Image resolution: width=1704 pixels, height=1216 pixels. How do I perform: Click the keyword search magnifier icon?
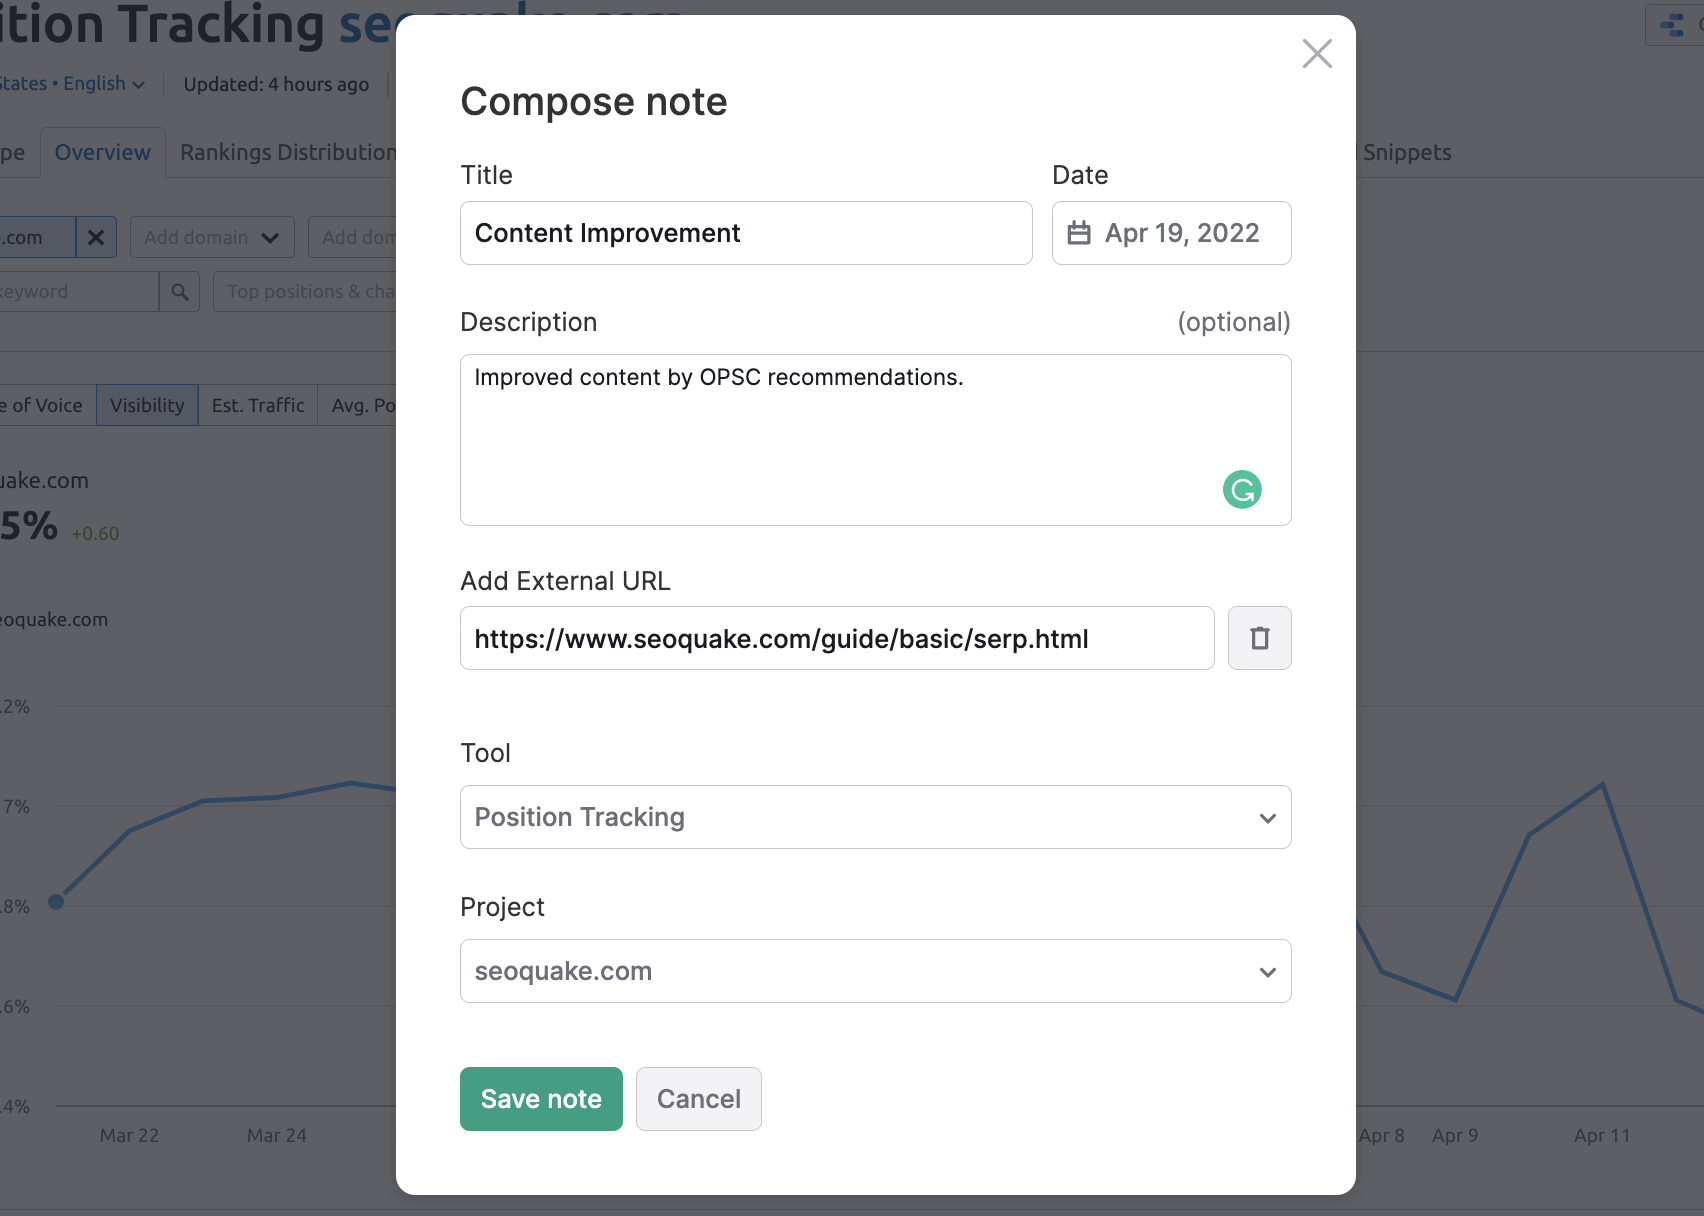tap(180, 291)
